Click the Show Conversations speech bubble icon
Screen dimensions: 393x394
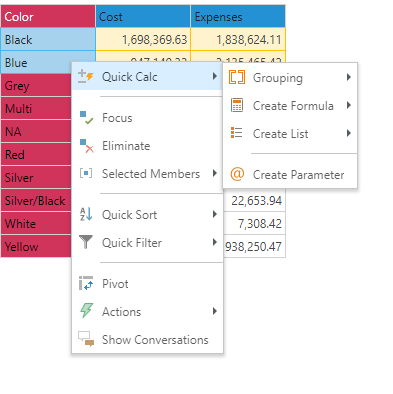coord(86,339)
